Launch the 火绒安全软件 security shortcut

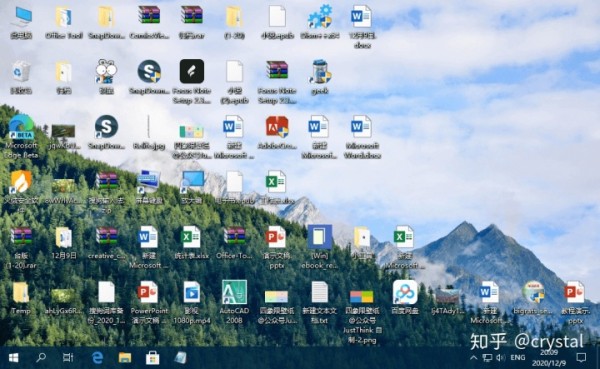click(x=21, y=182)
